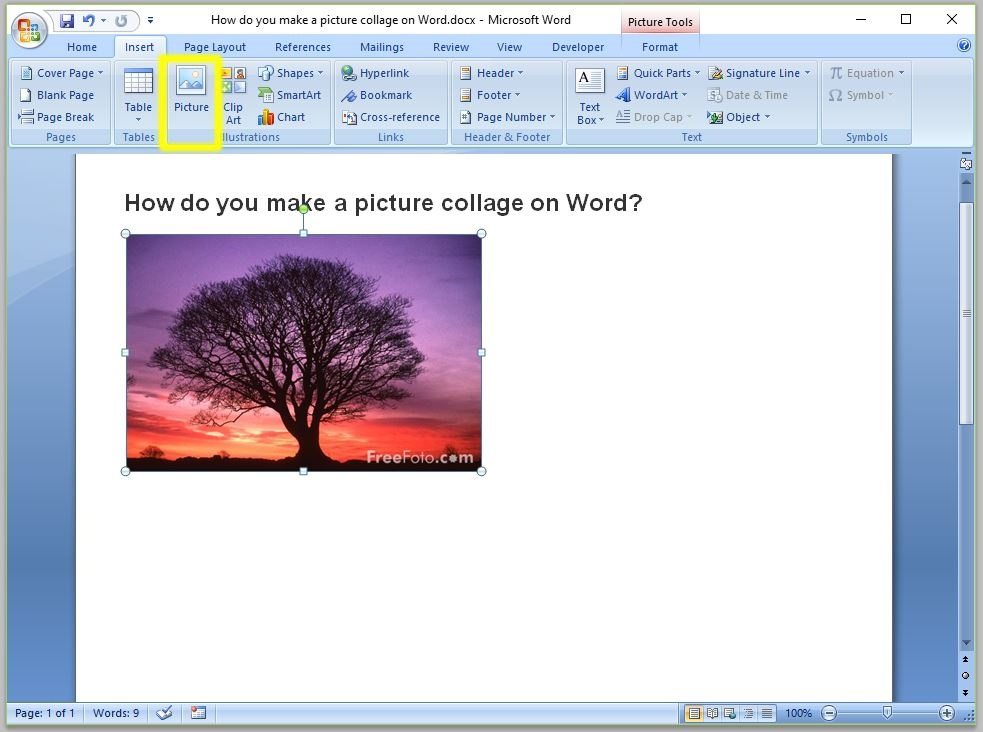Open the Review tab

click(x=451, y=47)
